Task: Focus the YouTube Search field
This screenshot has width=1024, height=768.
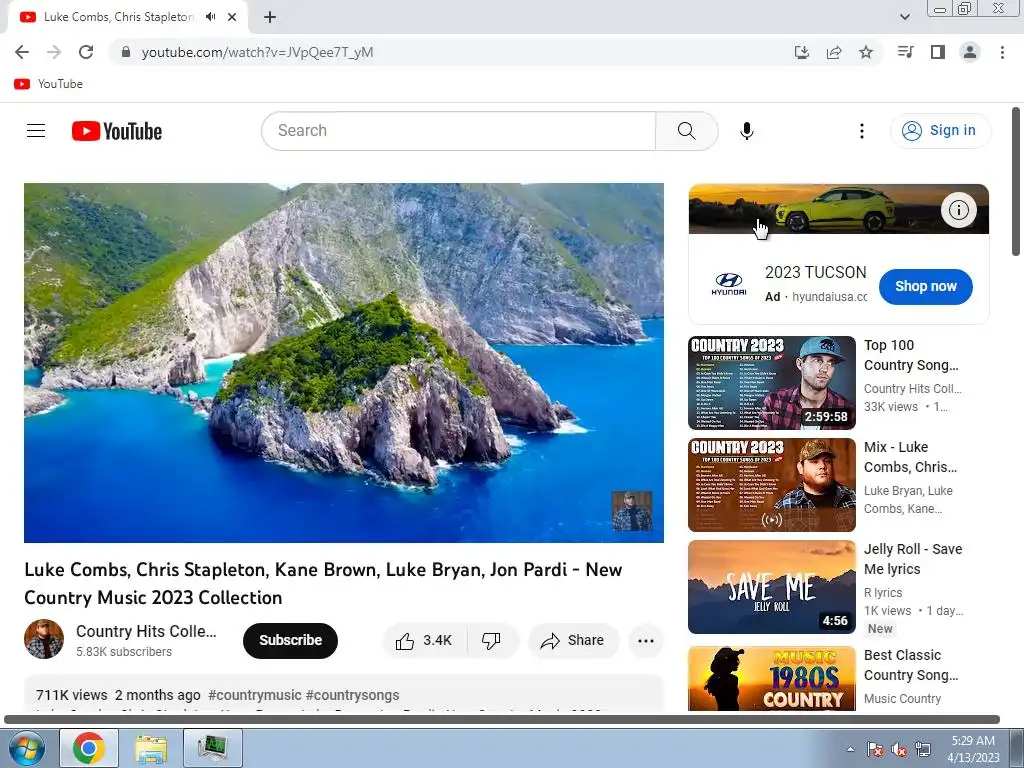Action: (458, 131)
